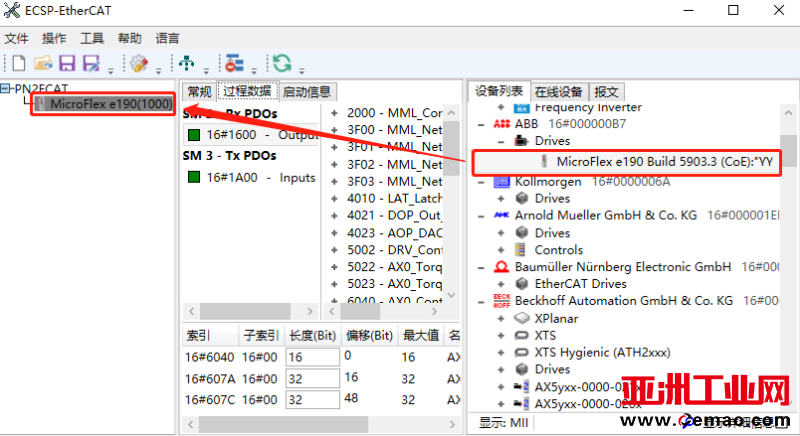Select the XTS Hygienic device icon
Screen dimensions: 800x436
tap(521, 352)
